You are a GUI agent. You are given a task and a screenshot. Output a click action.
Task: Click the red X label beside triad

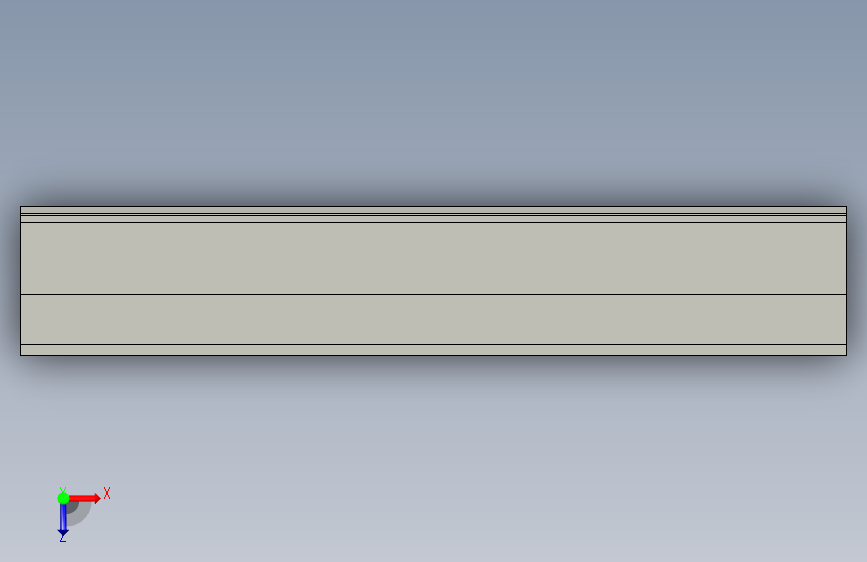click(x=107, y=493)
